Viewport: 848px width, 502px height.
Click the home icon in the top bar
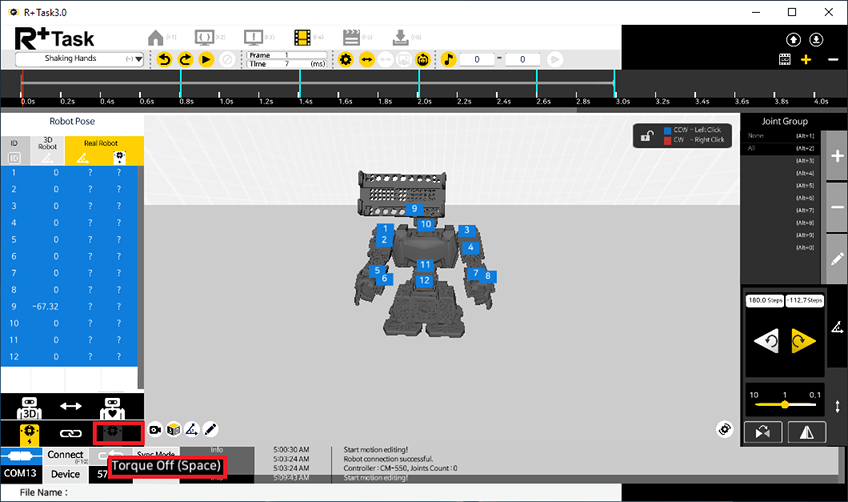[156, 37]
